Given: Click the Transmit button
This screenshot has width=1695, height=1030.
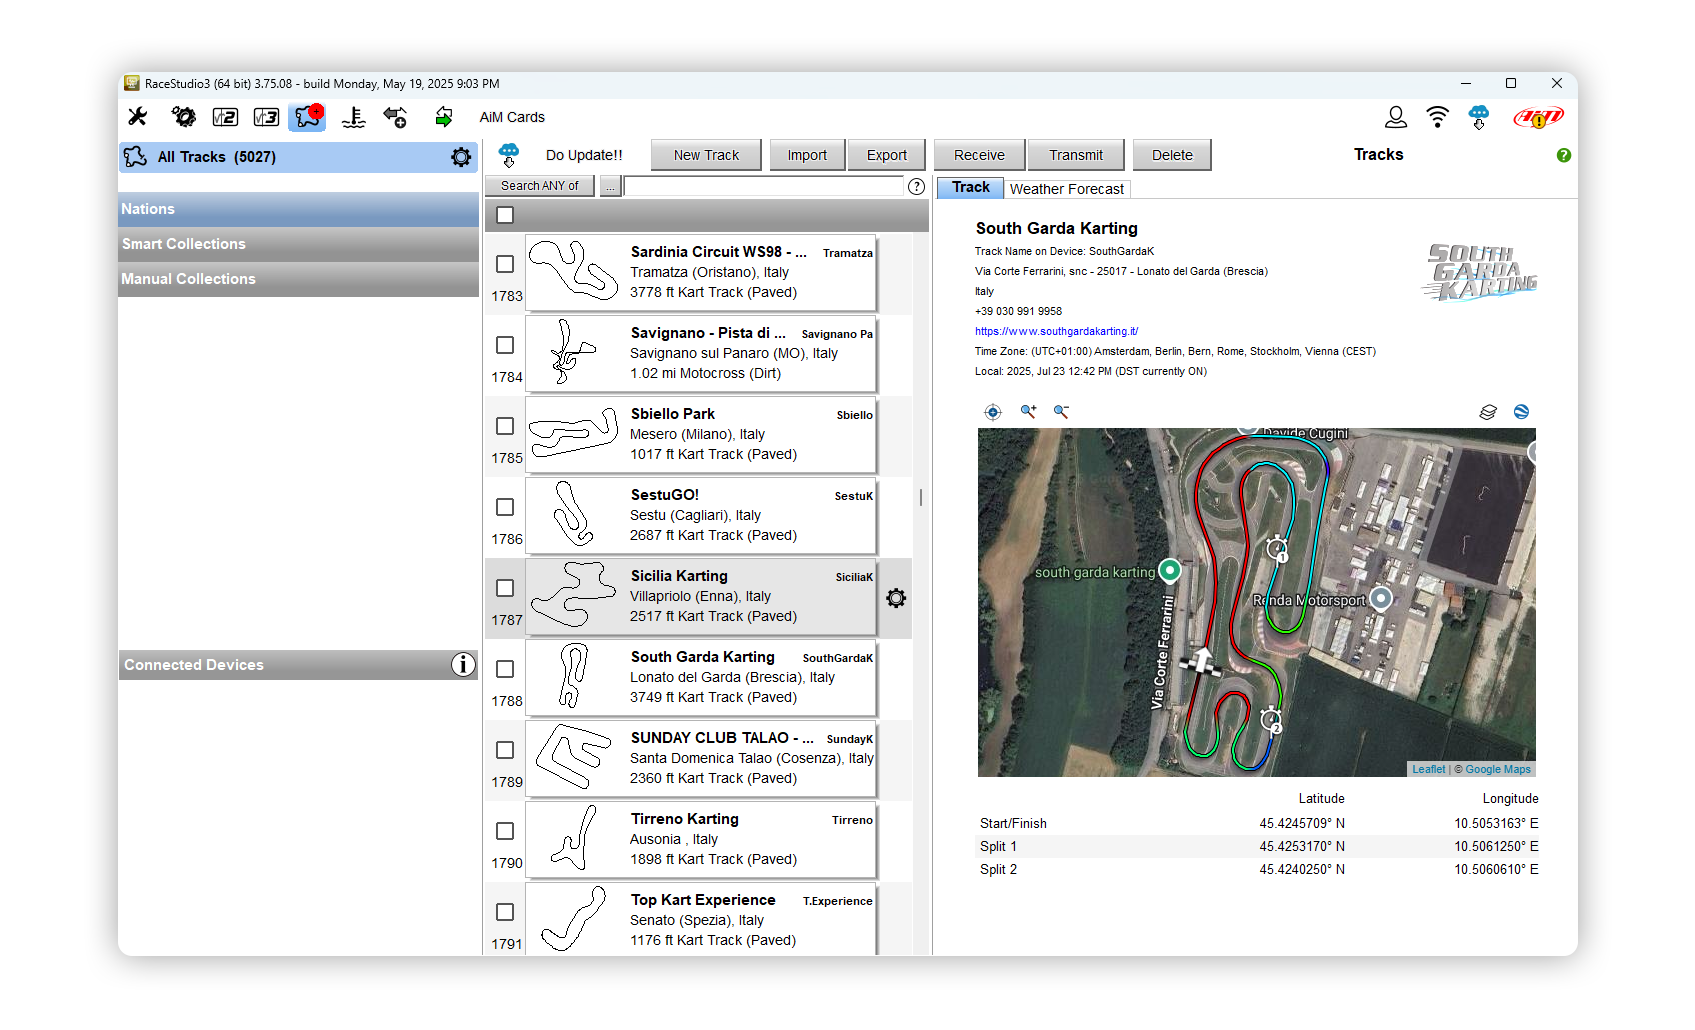Looking at the screenshot, I should [1076, 155].
